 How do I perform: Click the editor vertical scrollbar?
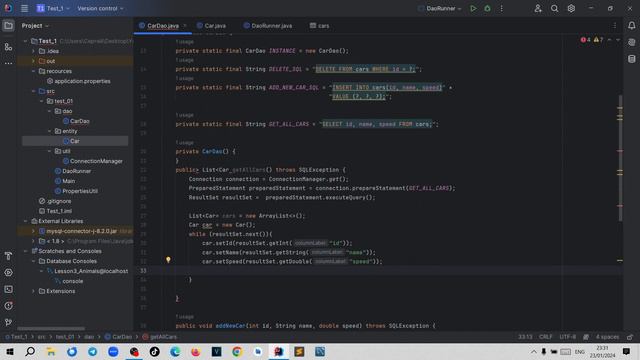[x=620, y=158]
